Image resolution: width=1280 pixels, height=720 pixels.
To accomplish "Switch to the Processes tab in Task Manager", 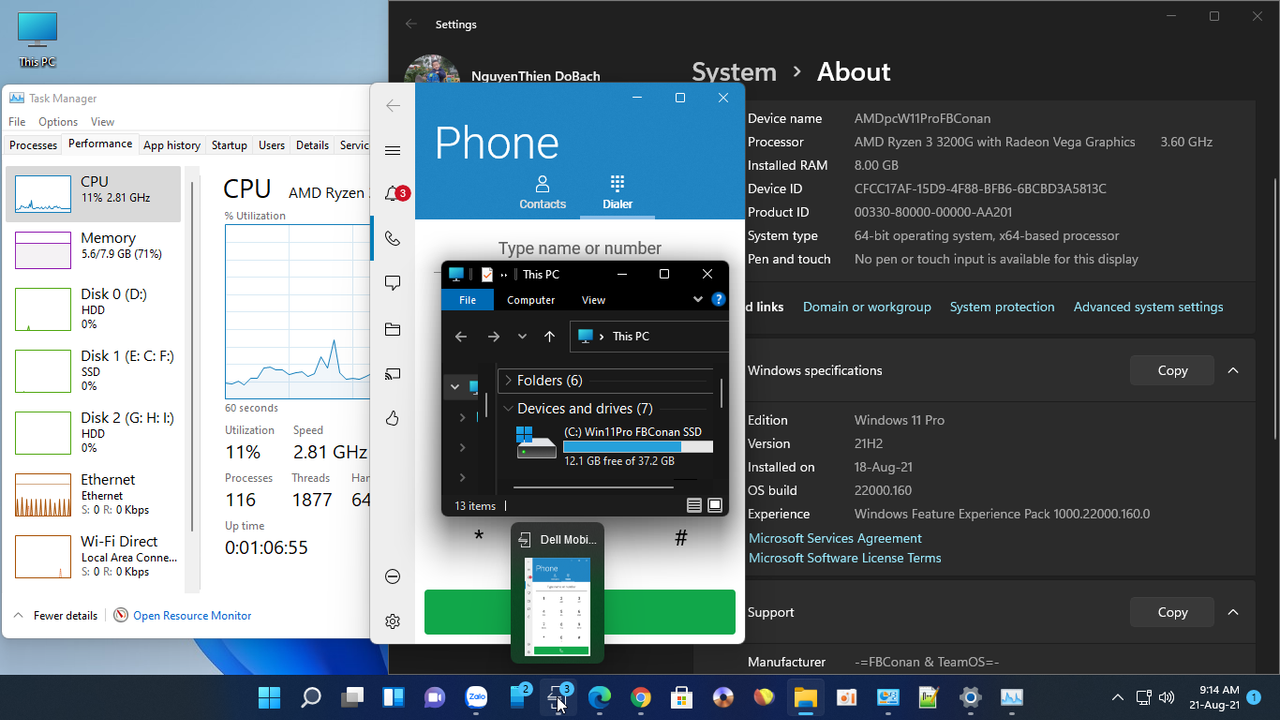I will tap(32, 144).
